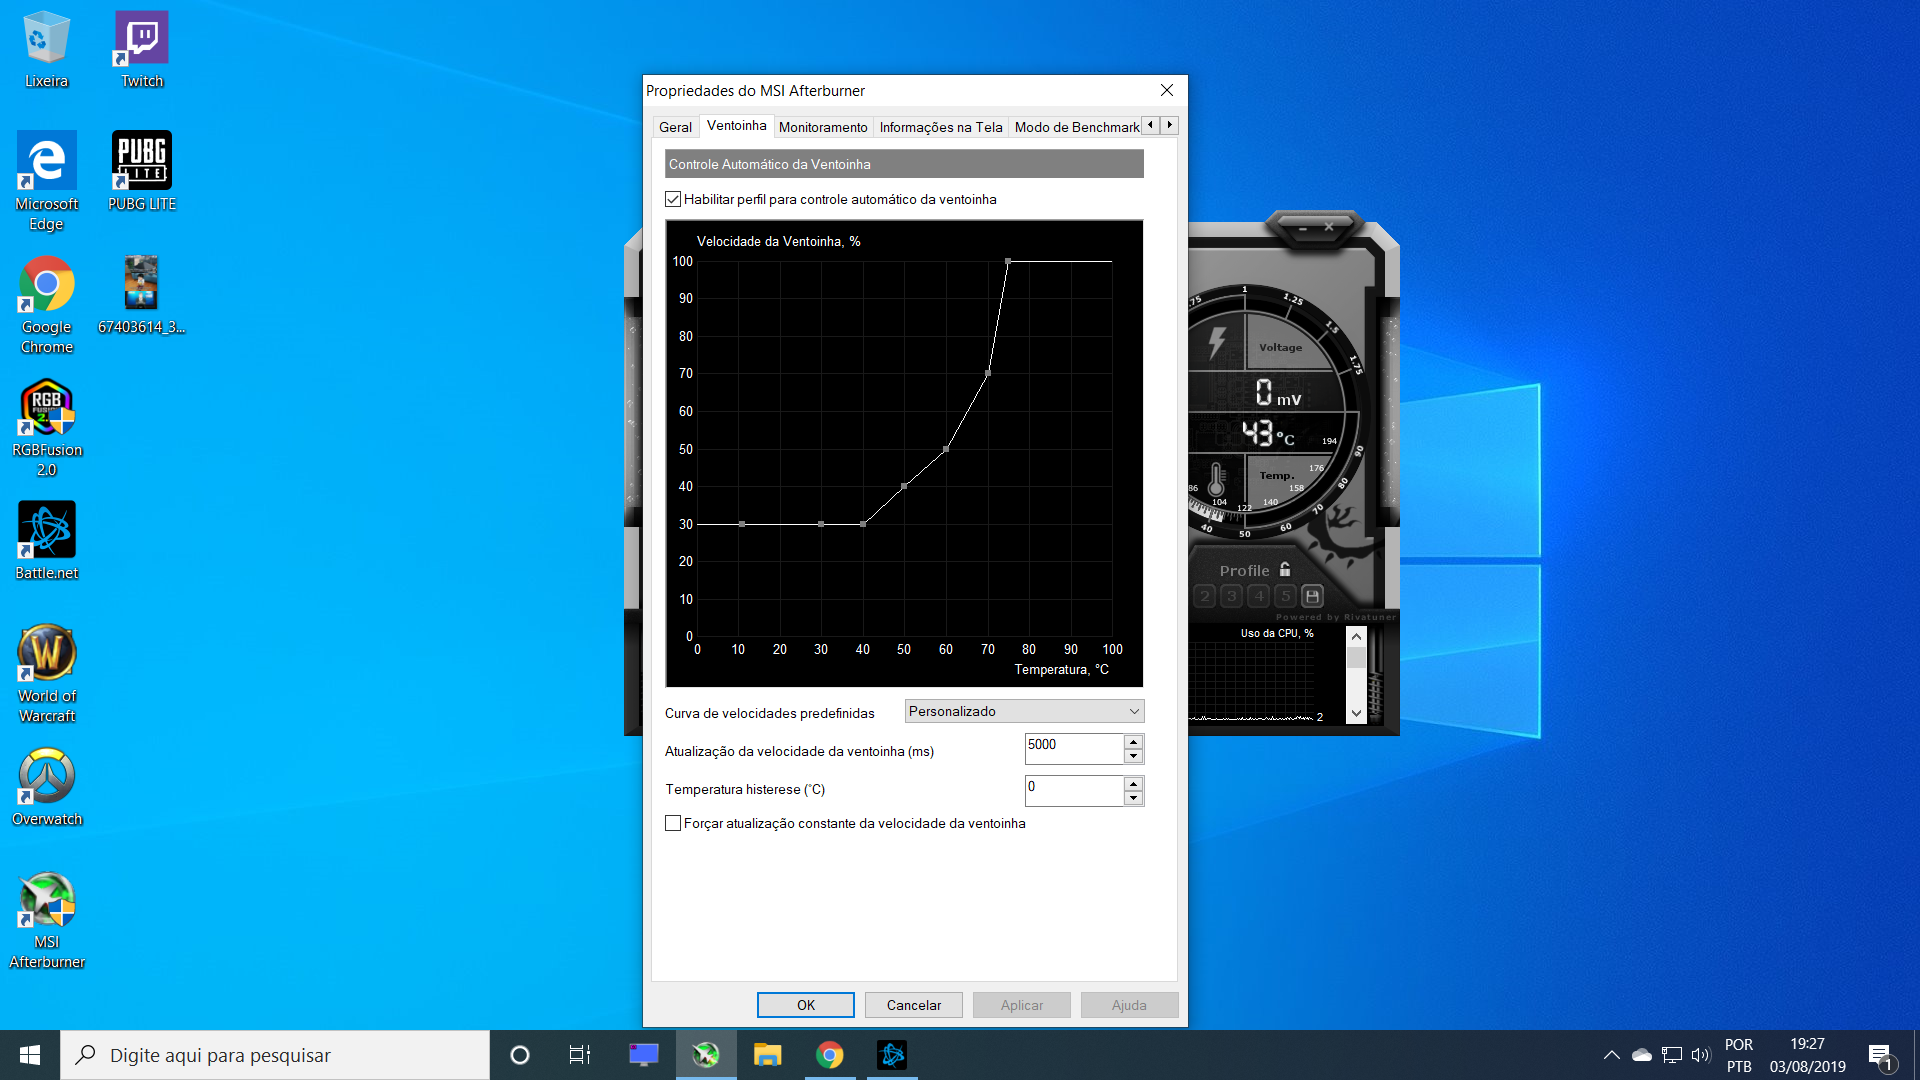Enable 'Forçar atualização constante' checkbox
Image resolution: width=1920 pixels, height=1080 pixels.
click(x=673, y=823)
